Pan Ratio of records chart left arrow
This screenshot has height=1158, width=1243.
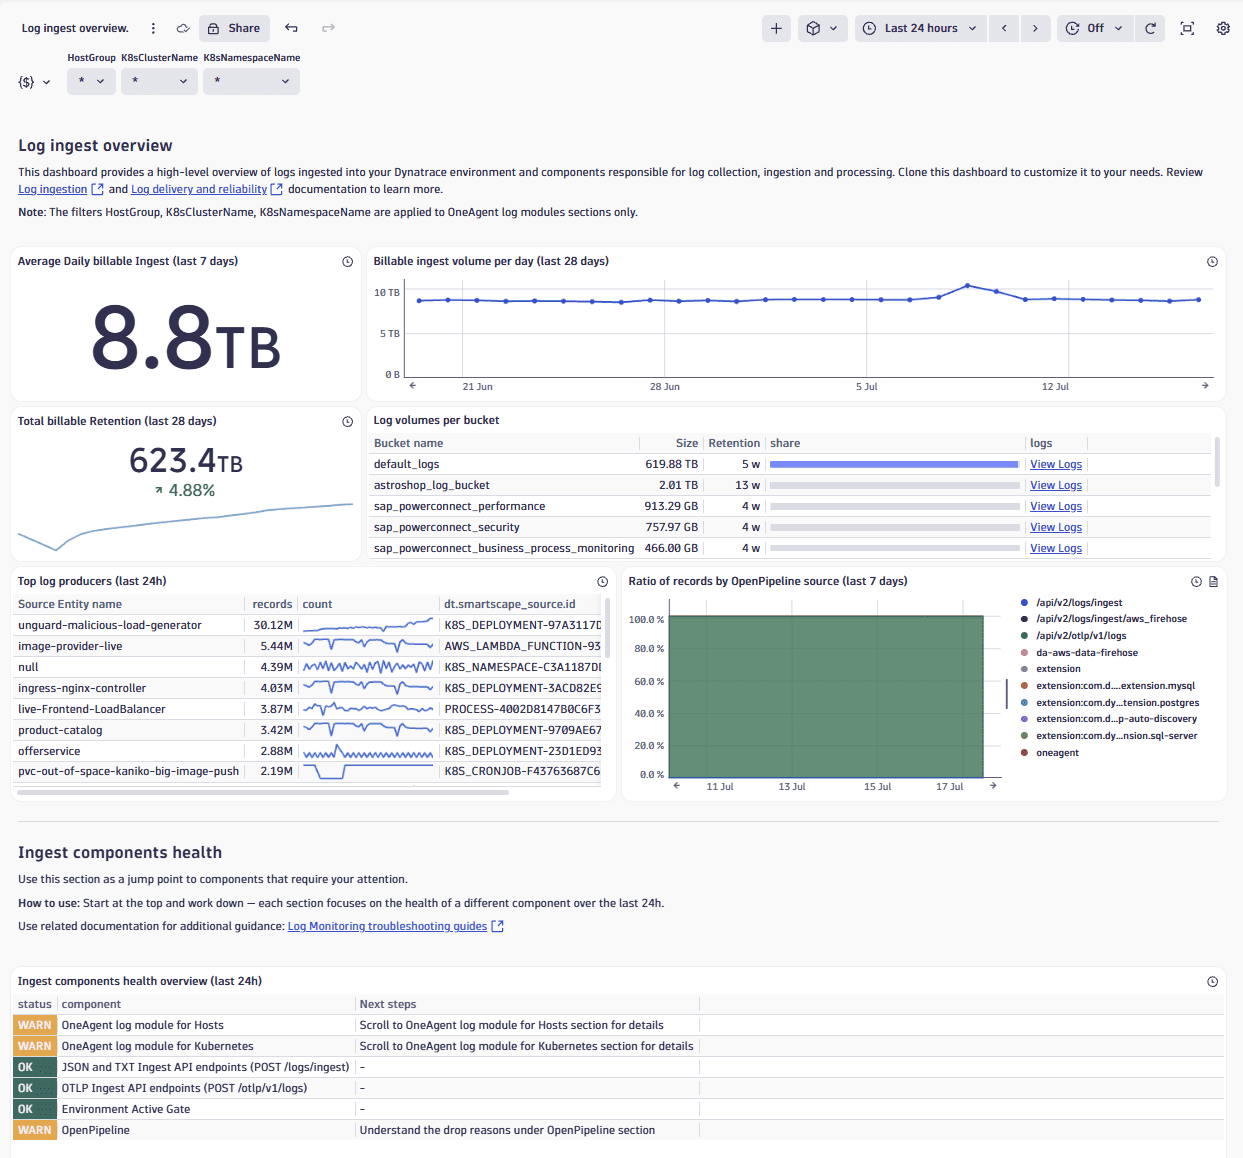(677, 785)
